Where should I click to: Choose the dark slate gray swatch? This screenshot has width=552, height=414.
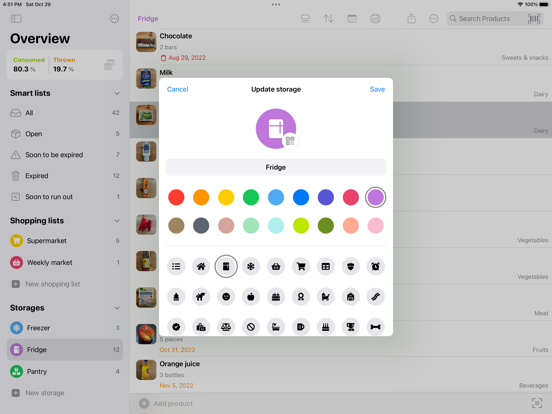[201, 226]
